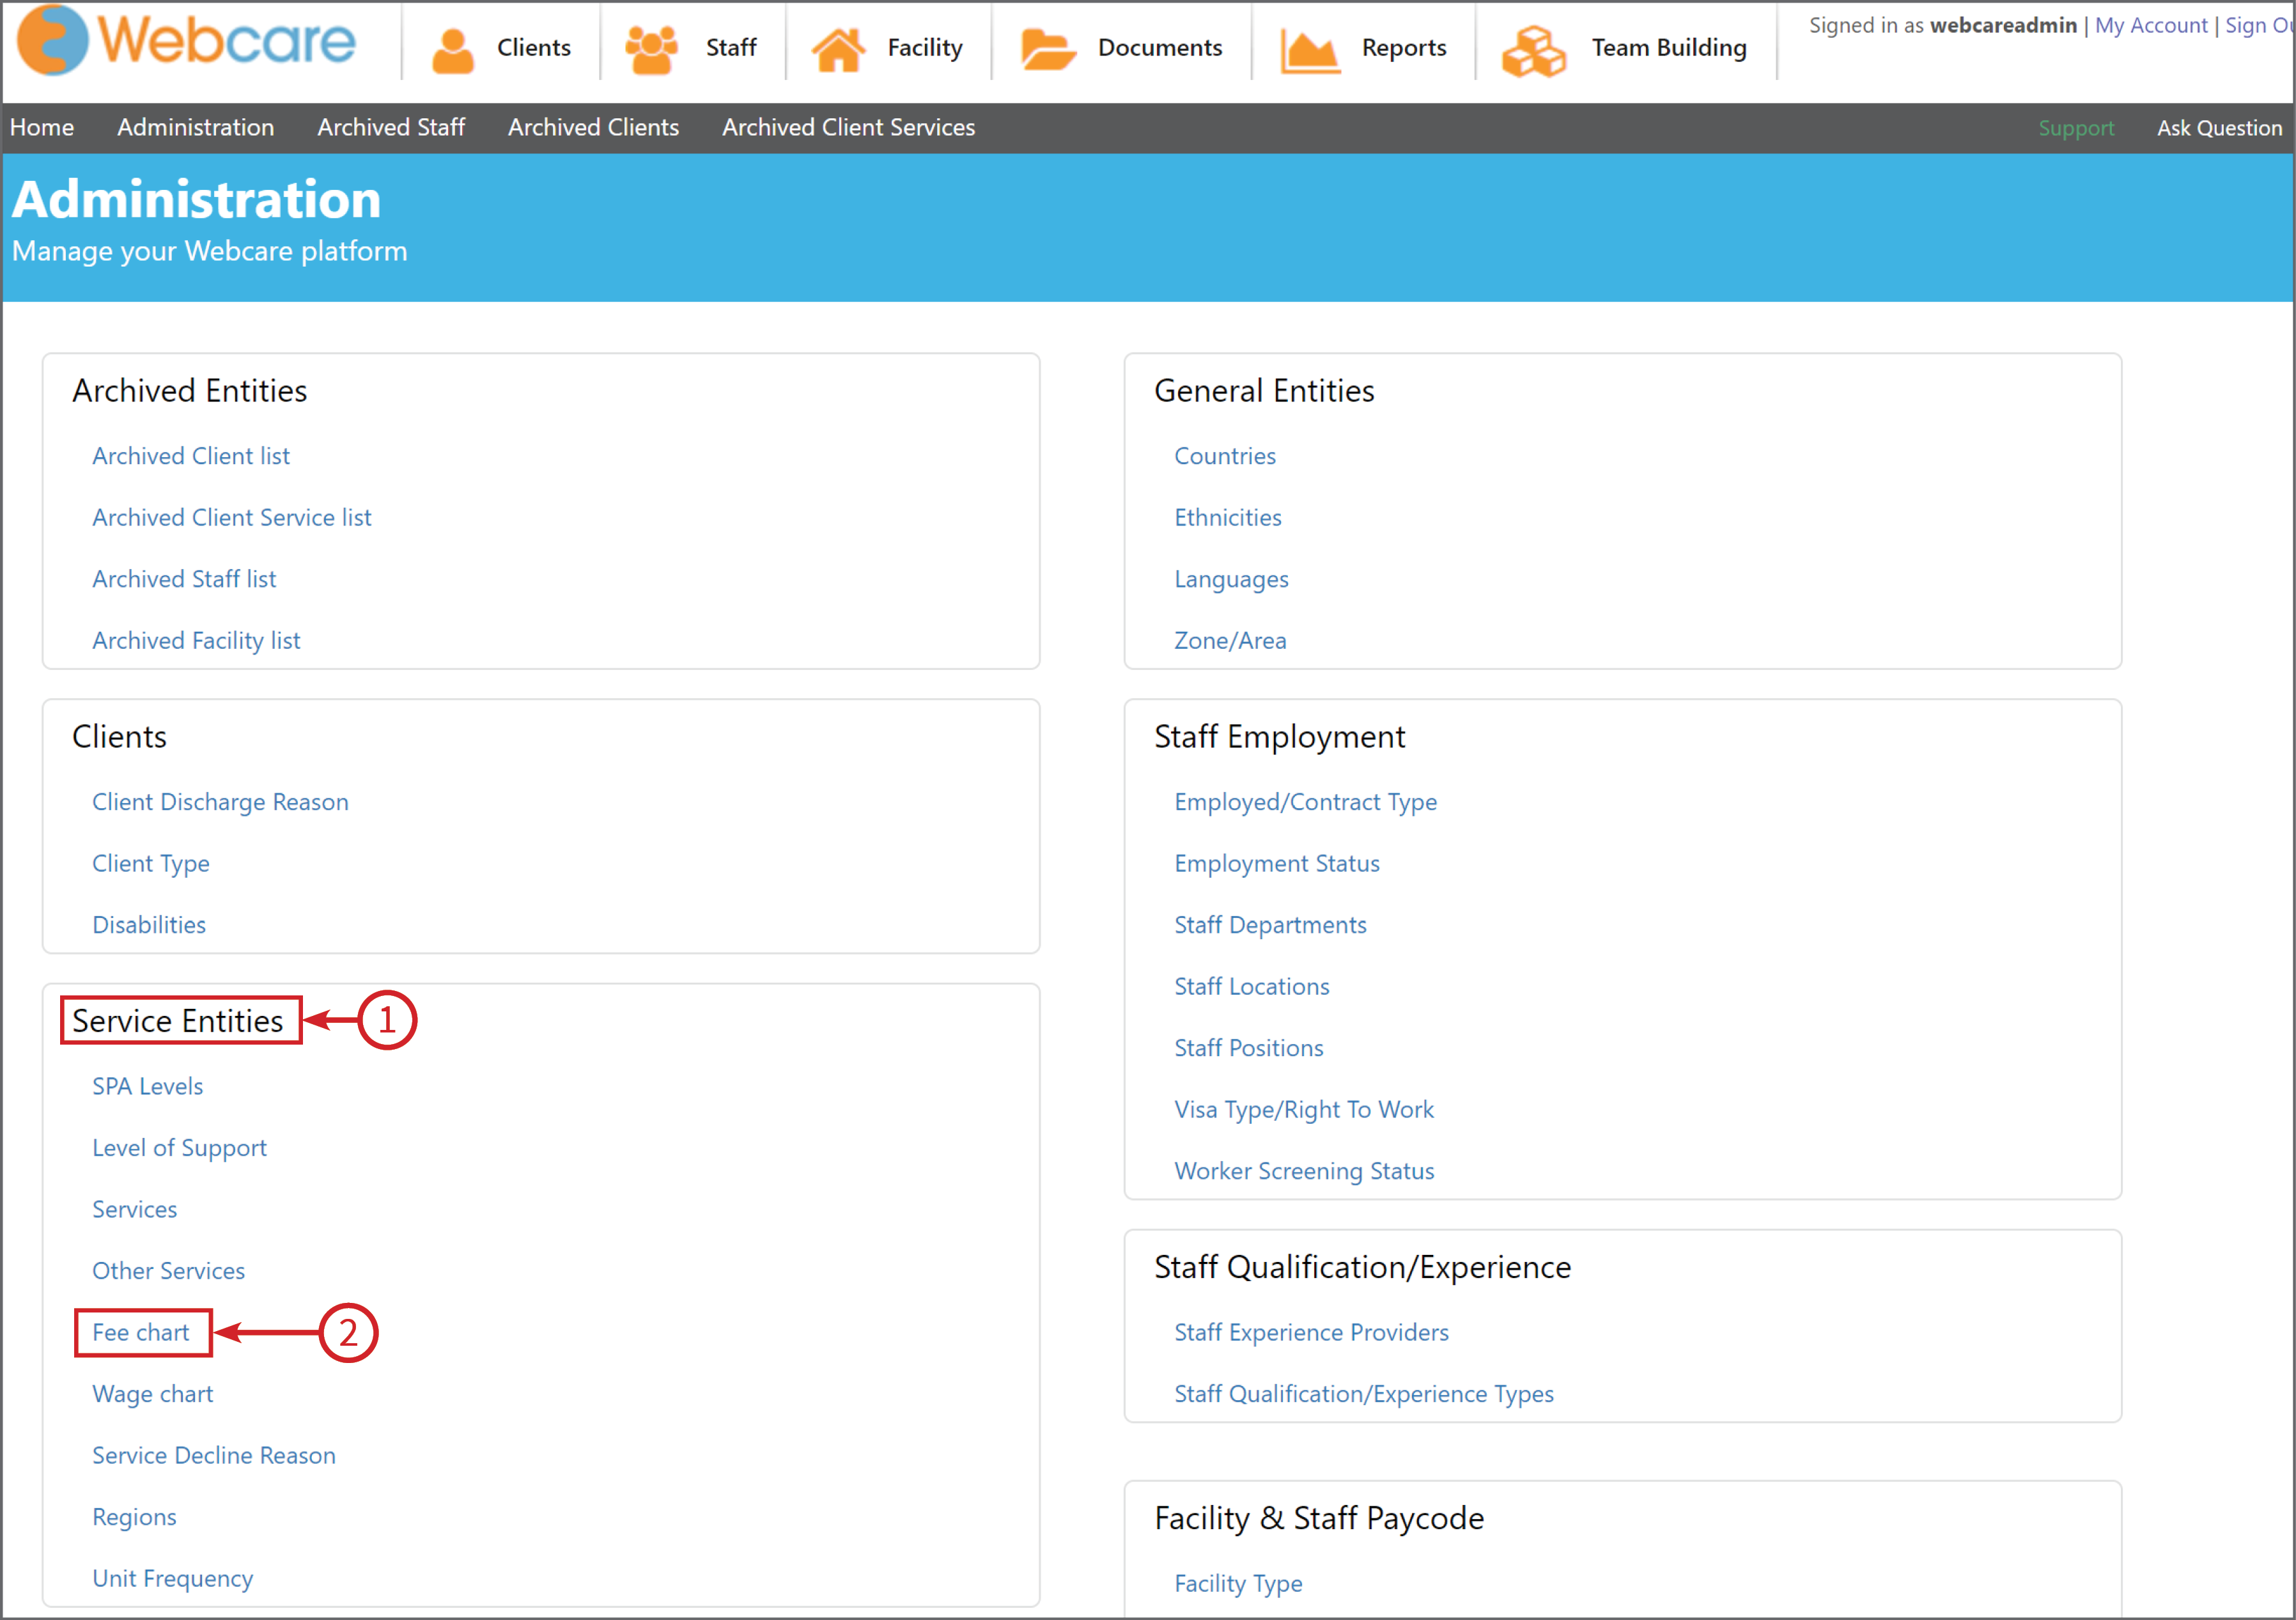Click the Team Building blocks icon
Image resolution: width=2296 pixels, height=1620 pixels.
point(1533,51)
